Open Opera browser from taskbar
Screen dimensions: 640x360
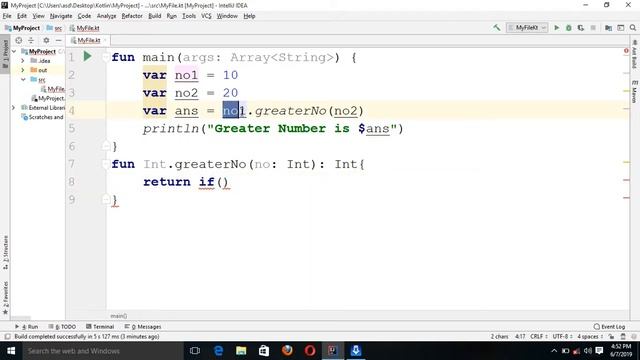pos(310,351)
